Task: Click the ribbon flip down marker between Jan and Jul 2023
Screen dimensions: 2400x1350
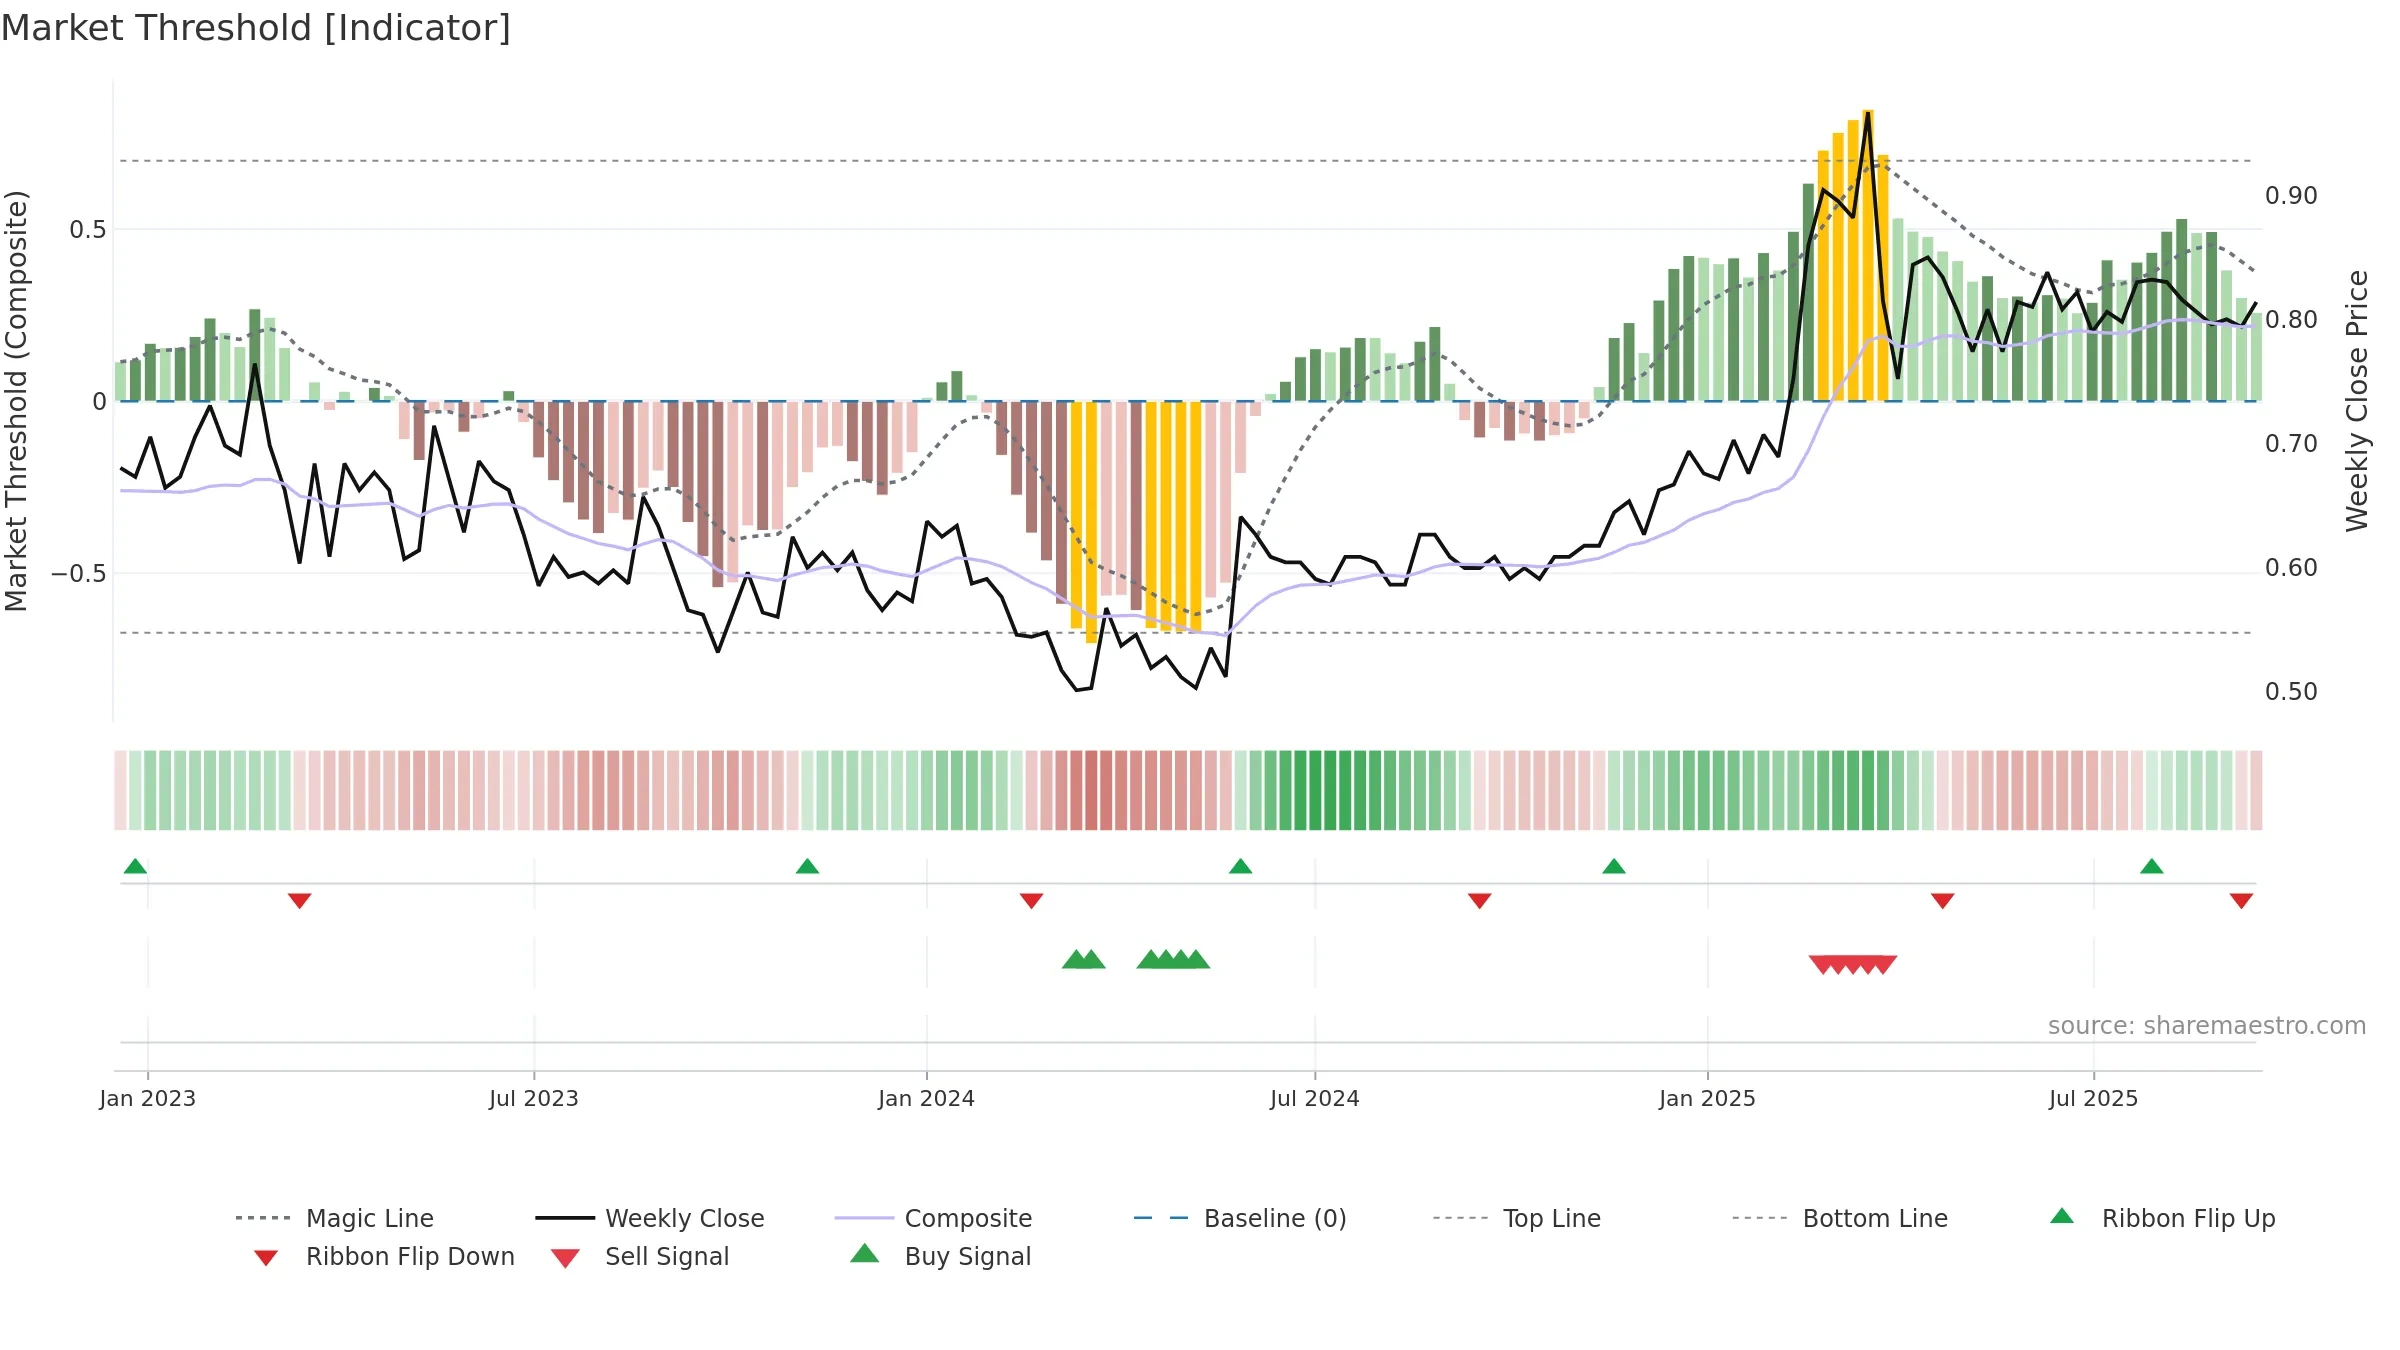Action: coord(299,901)
